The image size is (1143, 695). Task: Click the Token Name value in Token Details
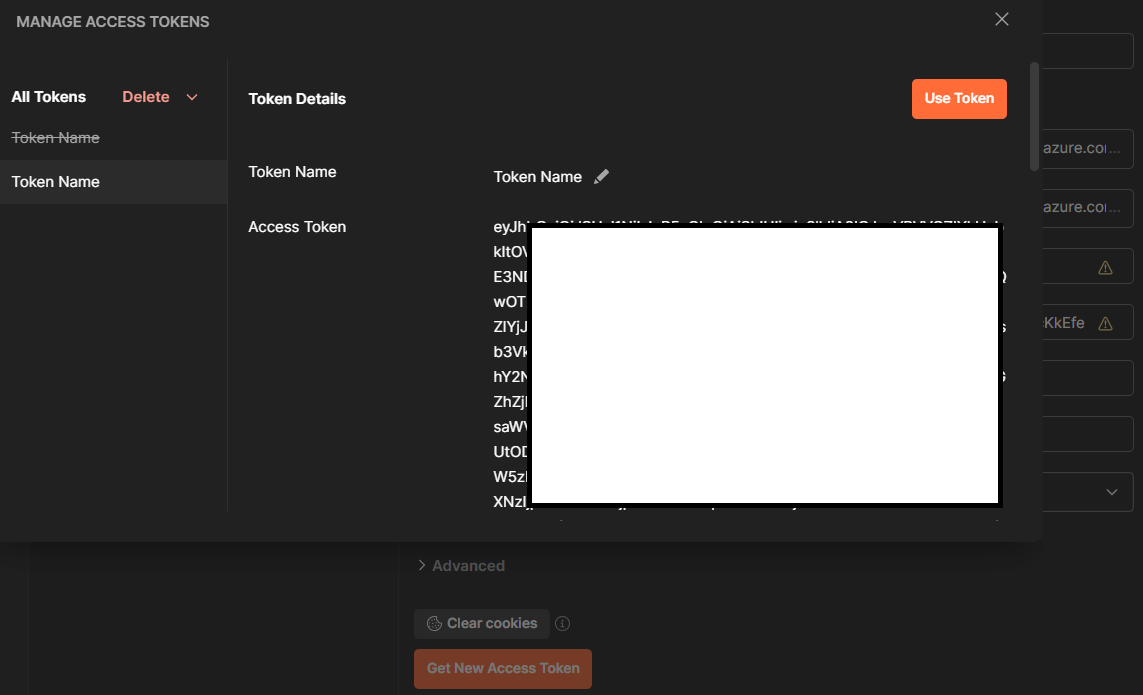(x=537, y=177)
